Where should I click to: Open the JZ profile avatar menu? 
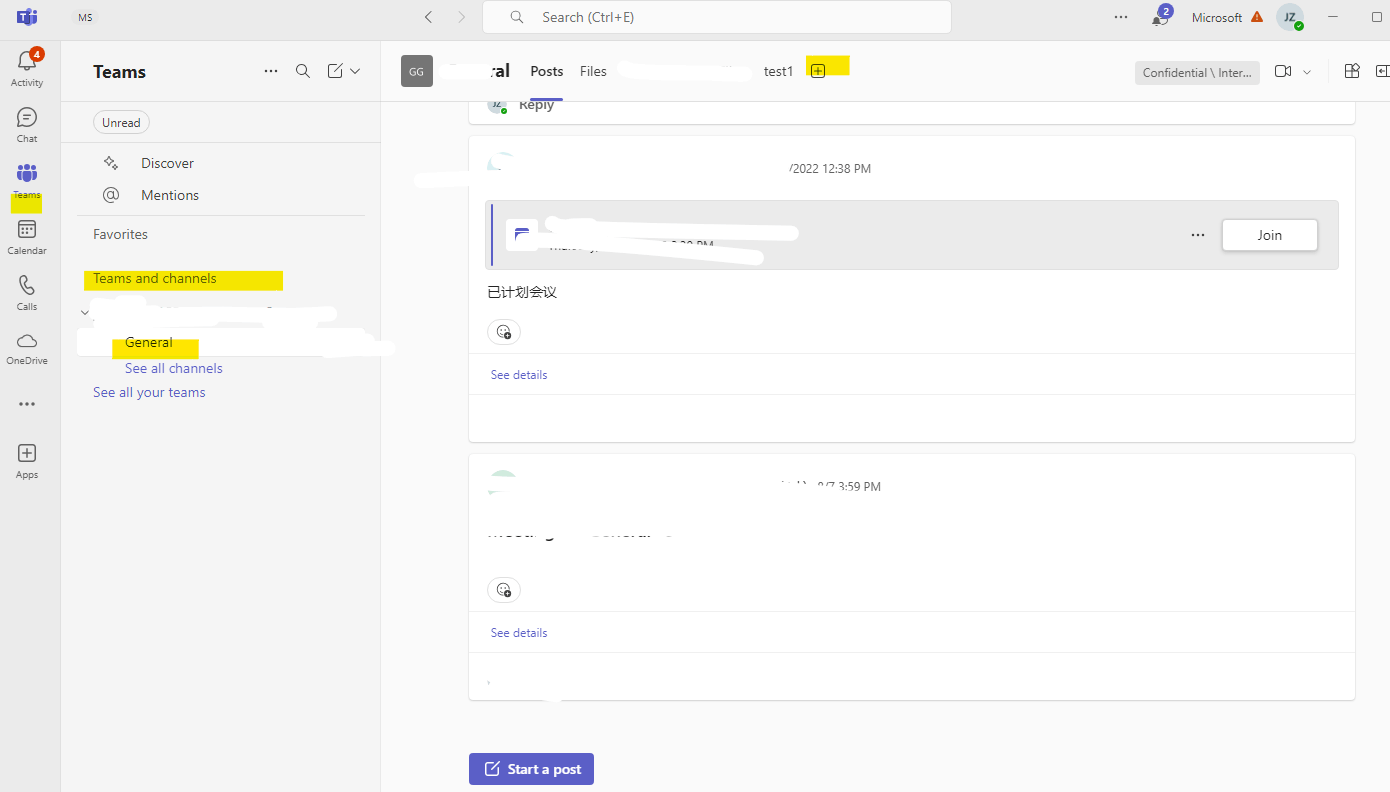1290,17
